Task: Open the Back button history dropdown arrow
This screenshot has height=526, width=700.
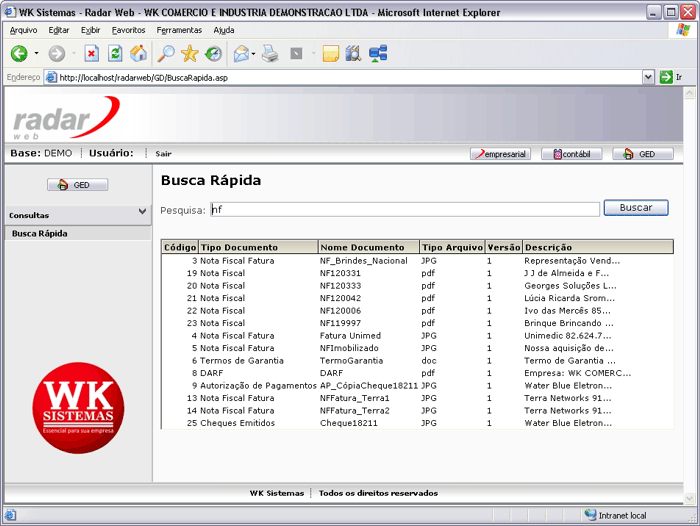Action: click(36, 54)
